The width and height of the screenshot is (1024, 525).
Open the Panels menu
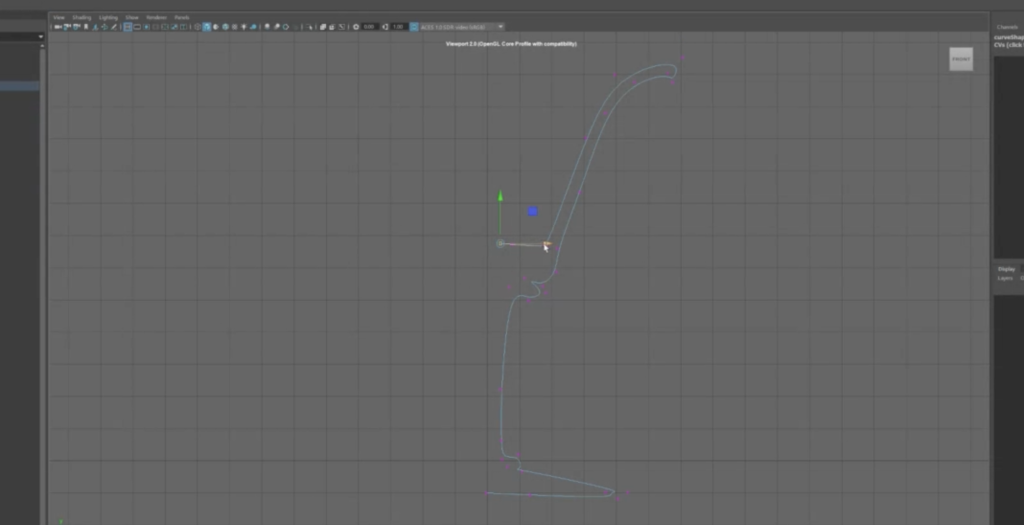click(x=182, y=18)
